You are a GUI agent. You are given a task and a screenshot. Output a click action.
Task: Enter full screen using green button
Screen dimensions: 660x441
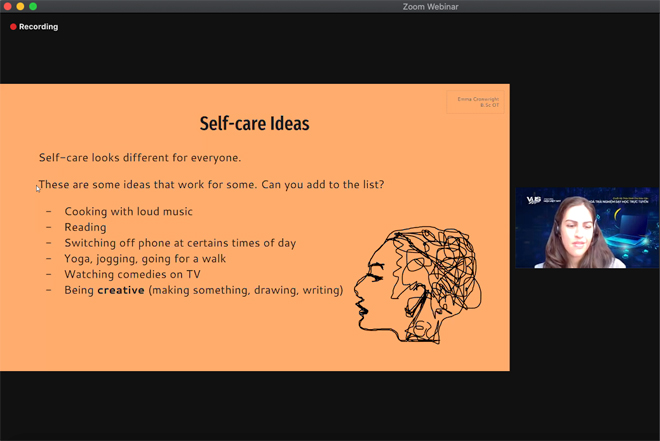tap(33, 7)
